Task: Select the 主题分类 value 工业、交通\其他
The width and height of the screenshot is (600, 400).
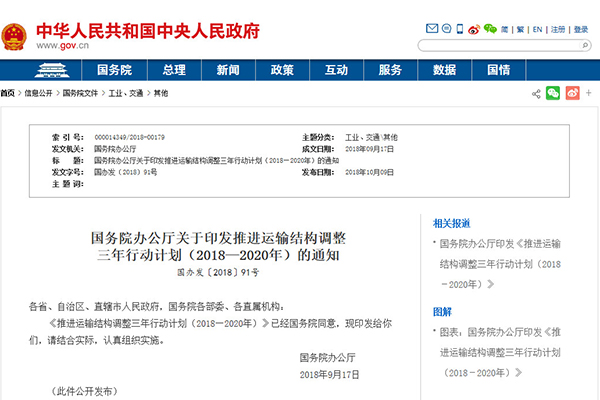Action: coord(371,137)
